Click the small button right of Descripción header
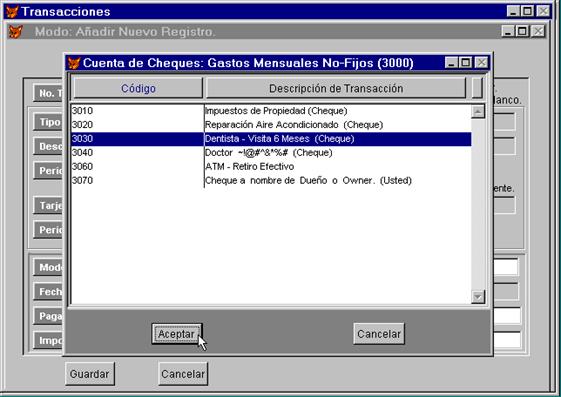The height and width of the screenshot is (397, 561). 477,88
